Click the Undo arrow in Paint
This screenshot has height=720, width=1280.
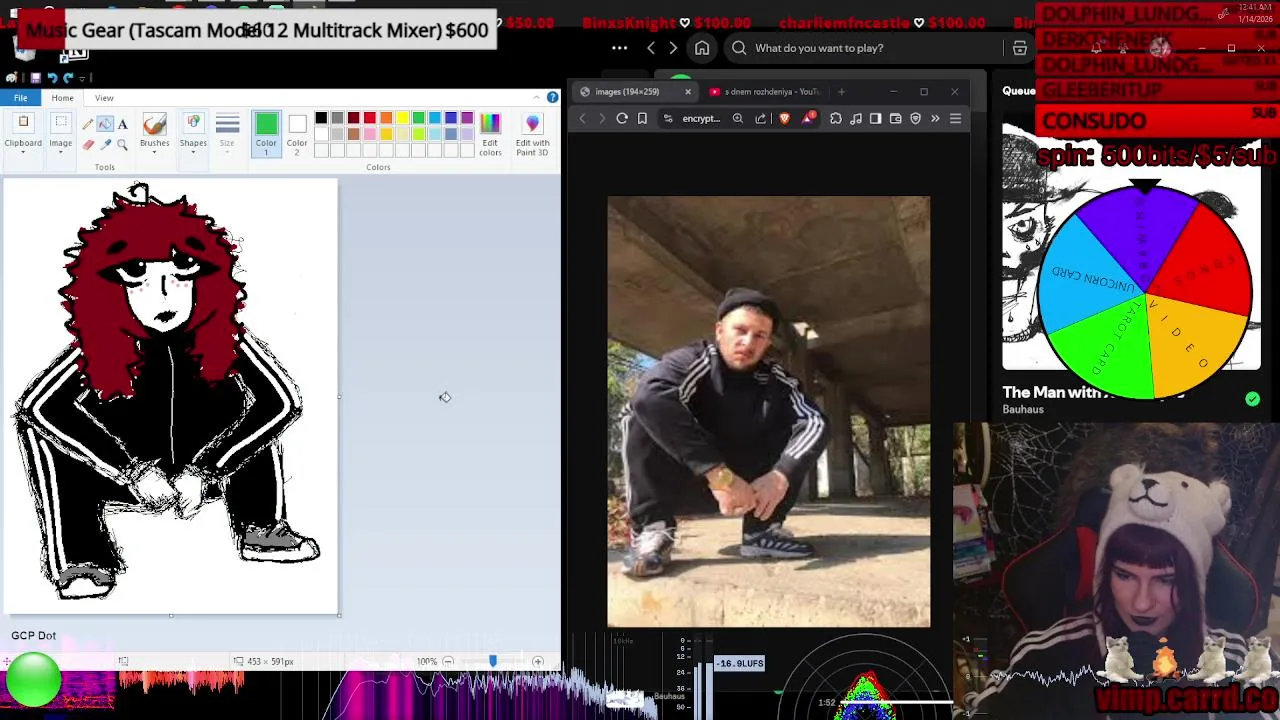pos(52,78)
